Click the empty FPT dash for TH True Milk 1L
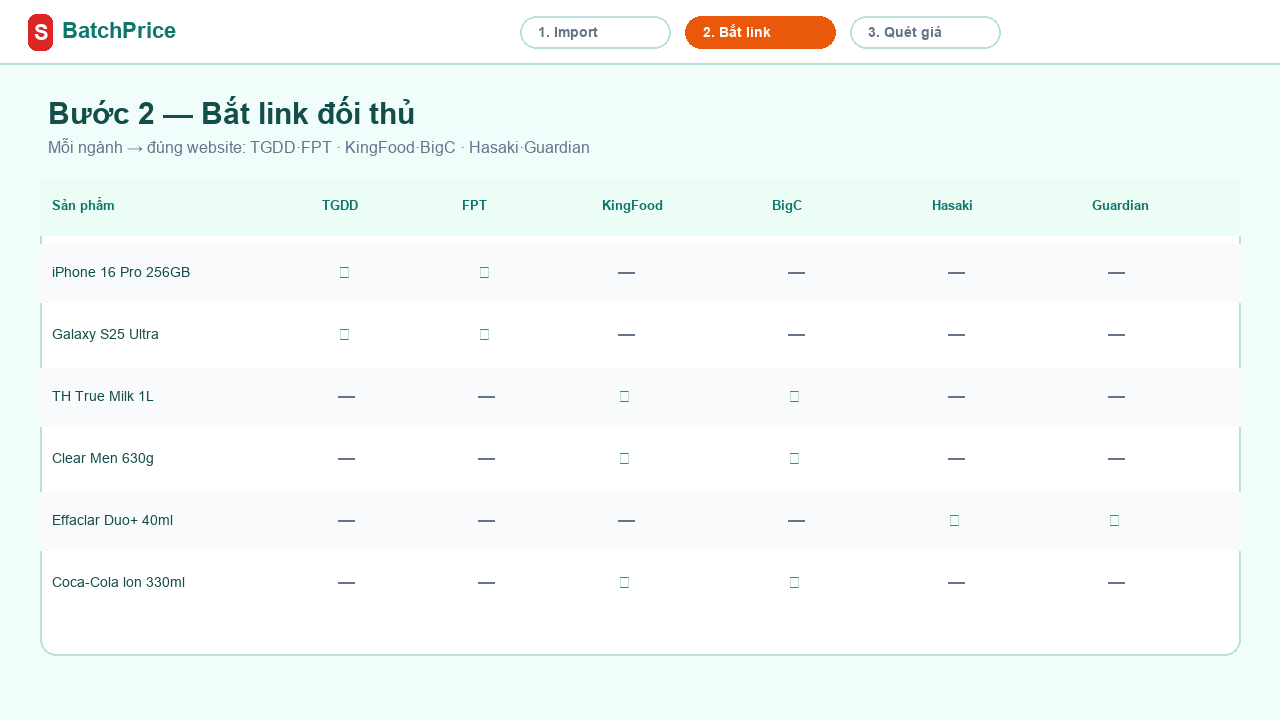The width and height of the screenshot is (1280, 720). (486, 396)
